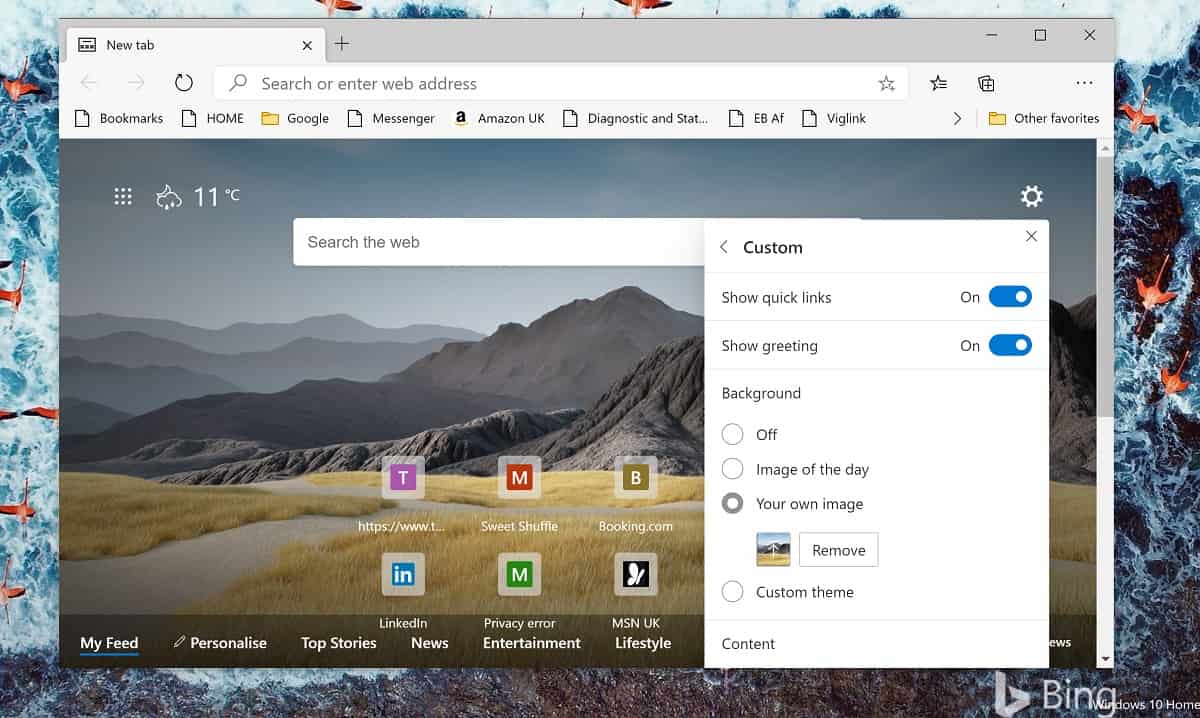Open the Collections icon in toolbar
The width and height of the screenshot is (1200, 718).
986,83
